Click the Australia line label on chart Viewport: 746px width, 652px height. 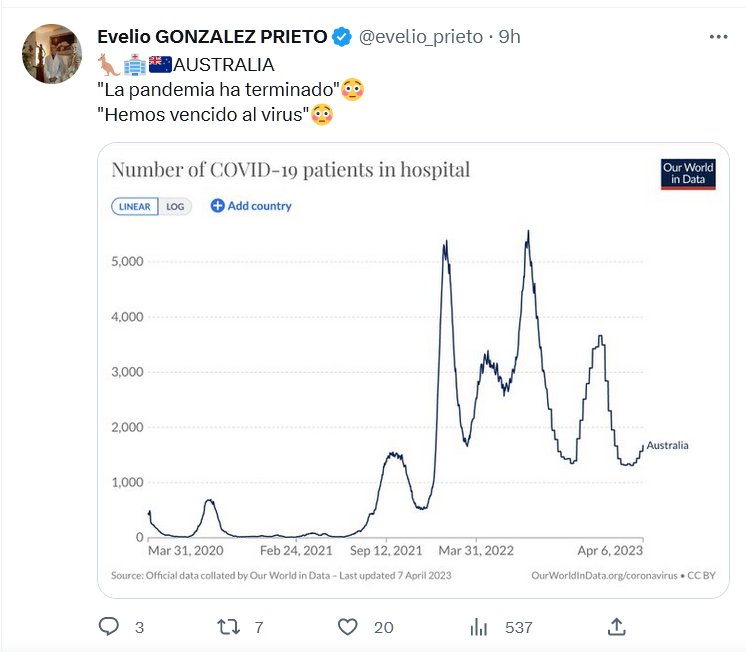click(x=668, y=445)
